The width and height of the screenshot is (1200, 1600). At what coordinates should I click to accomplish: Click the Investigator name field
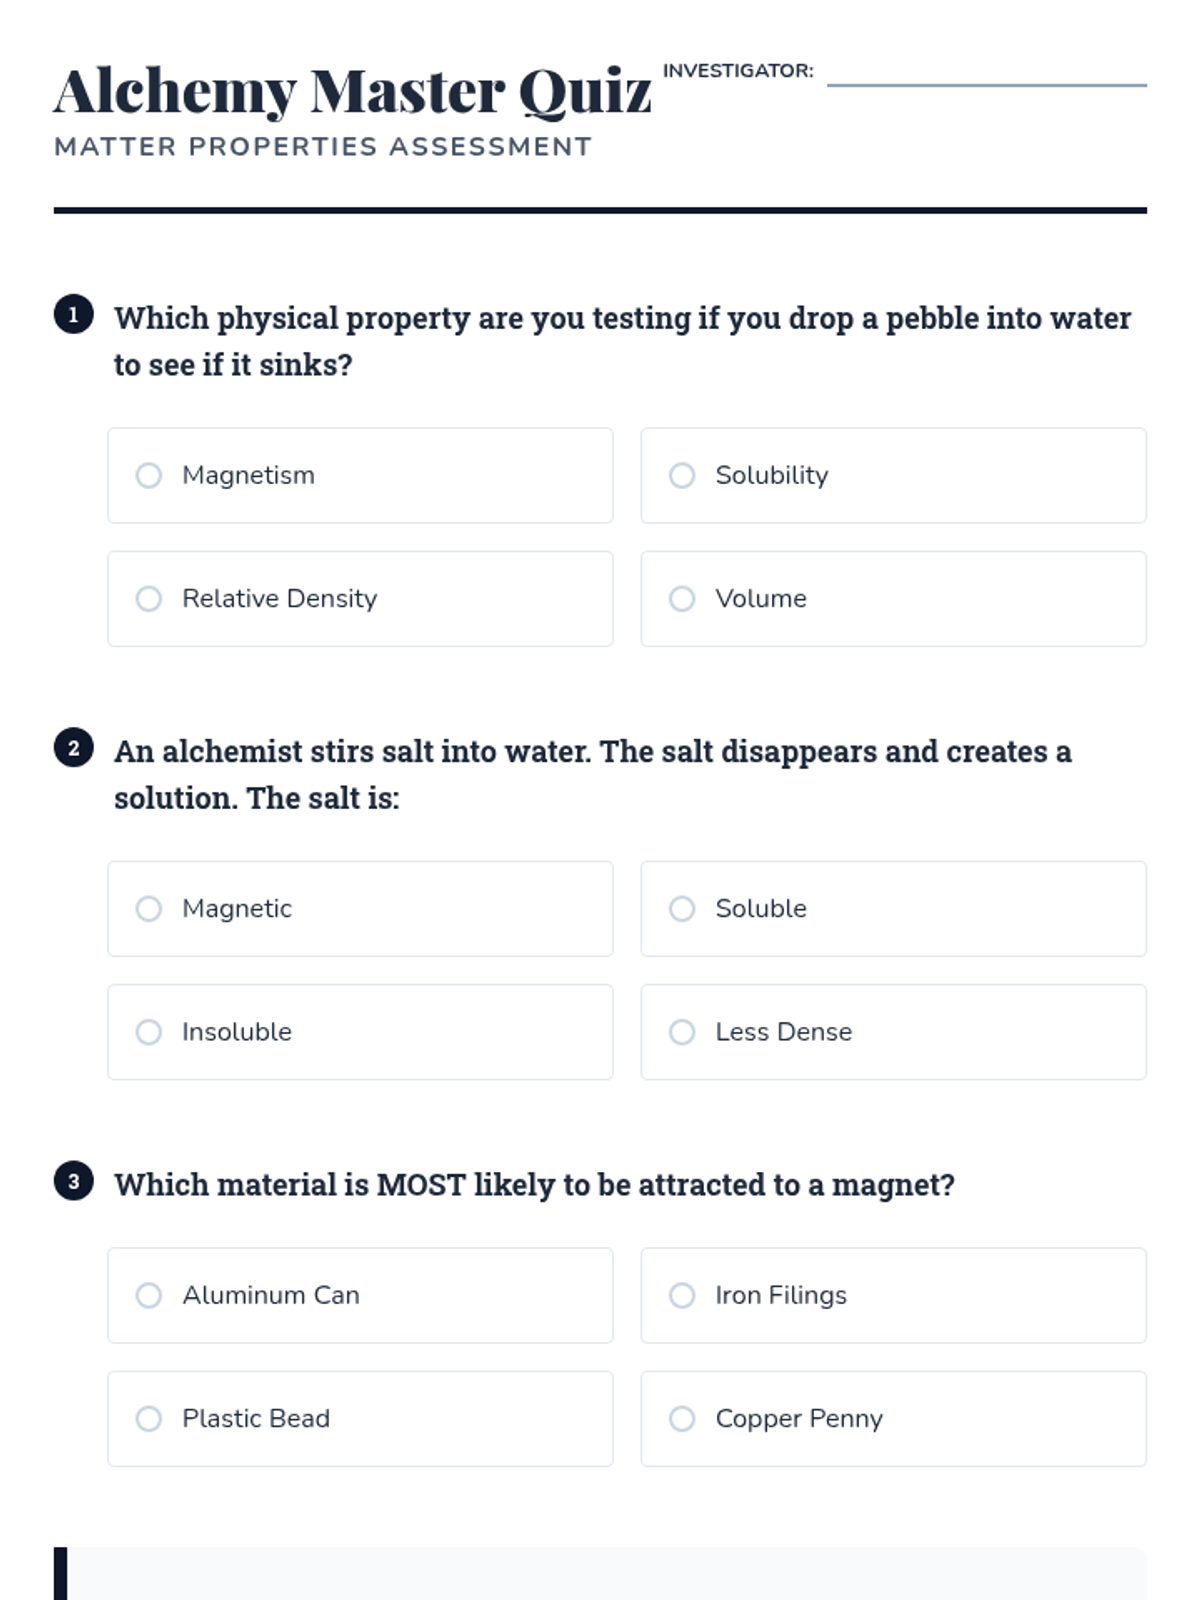click(x=986, y=72)
